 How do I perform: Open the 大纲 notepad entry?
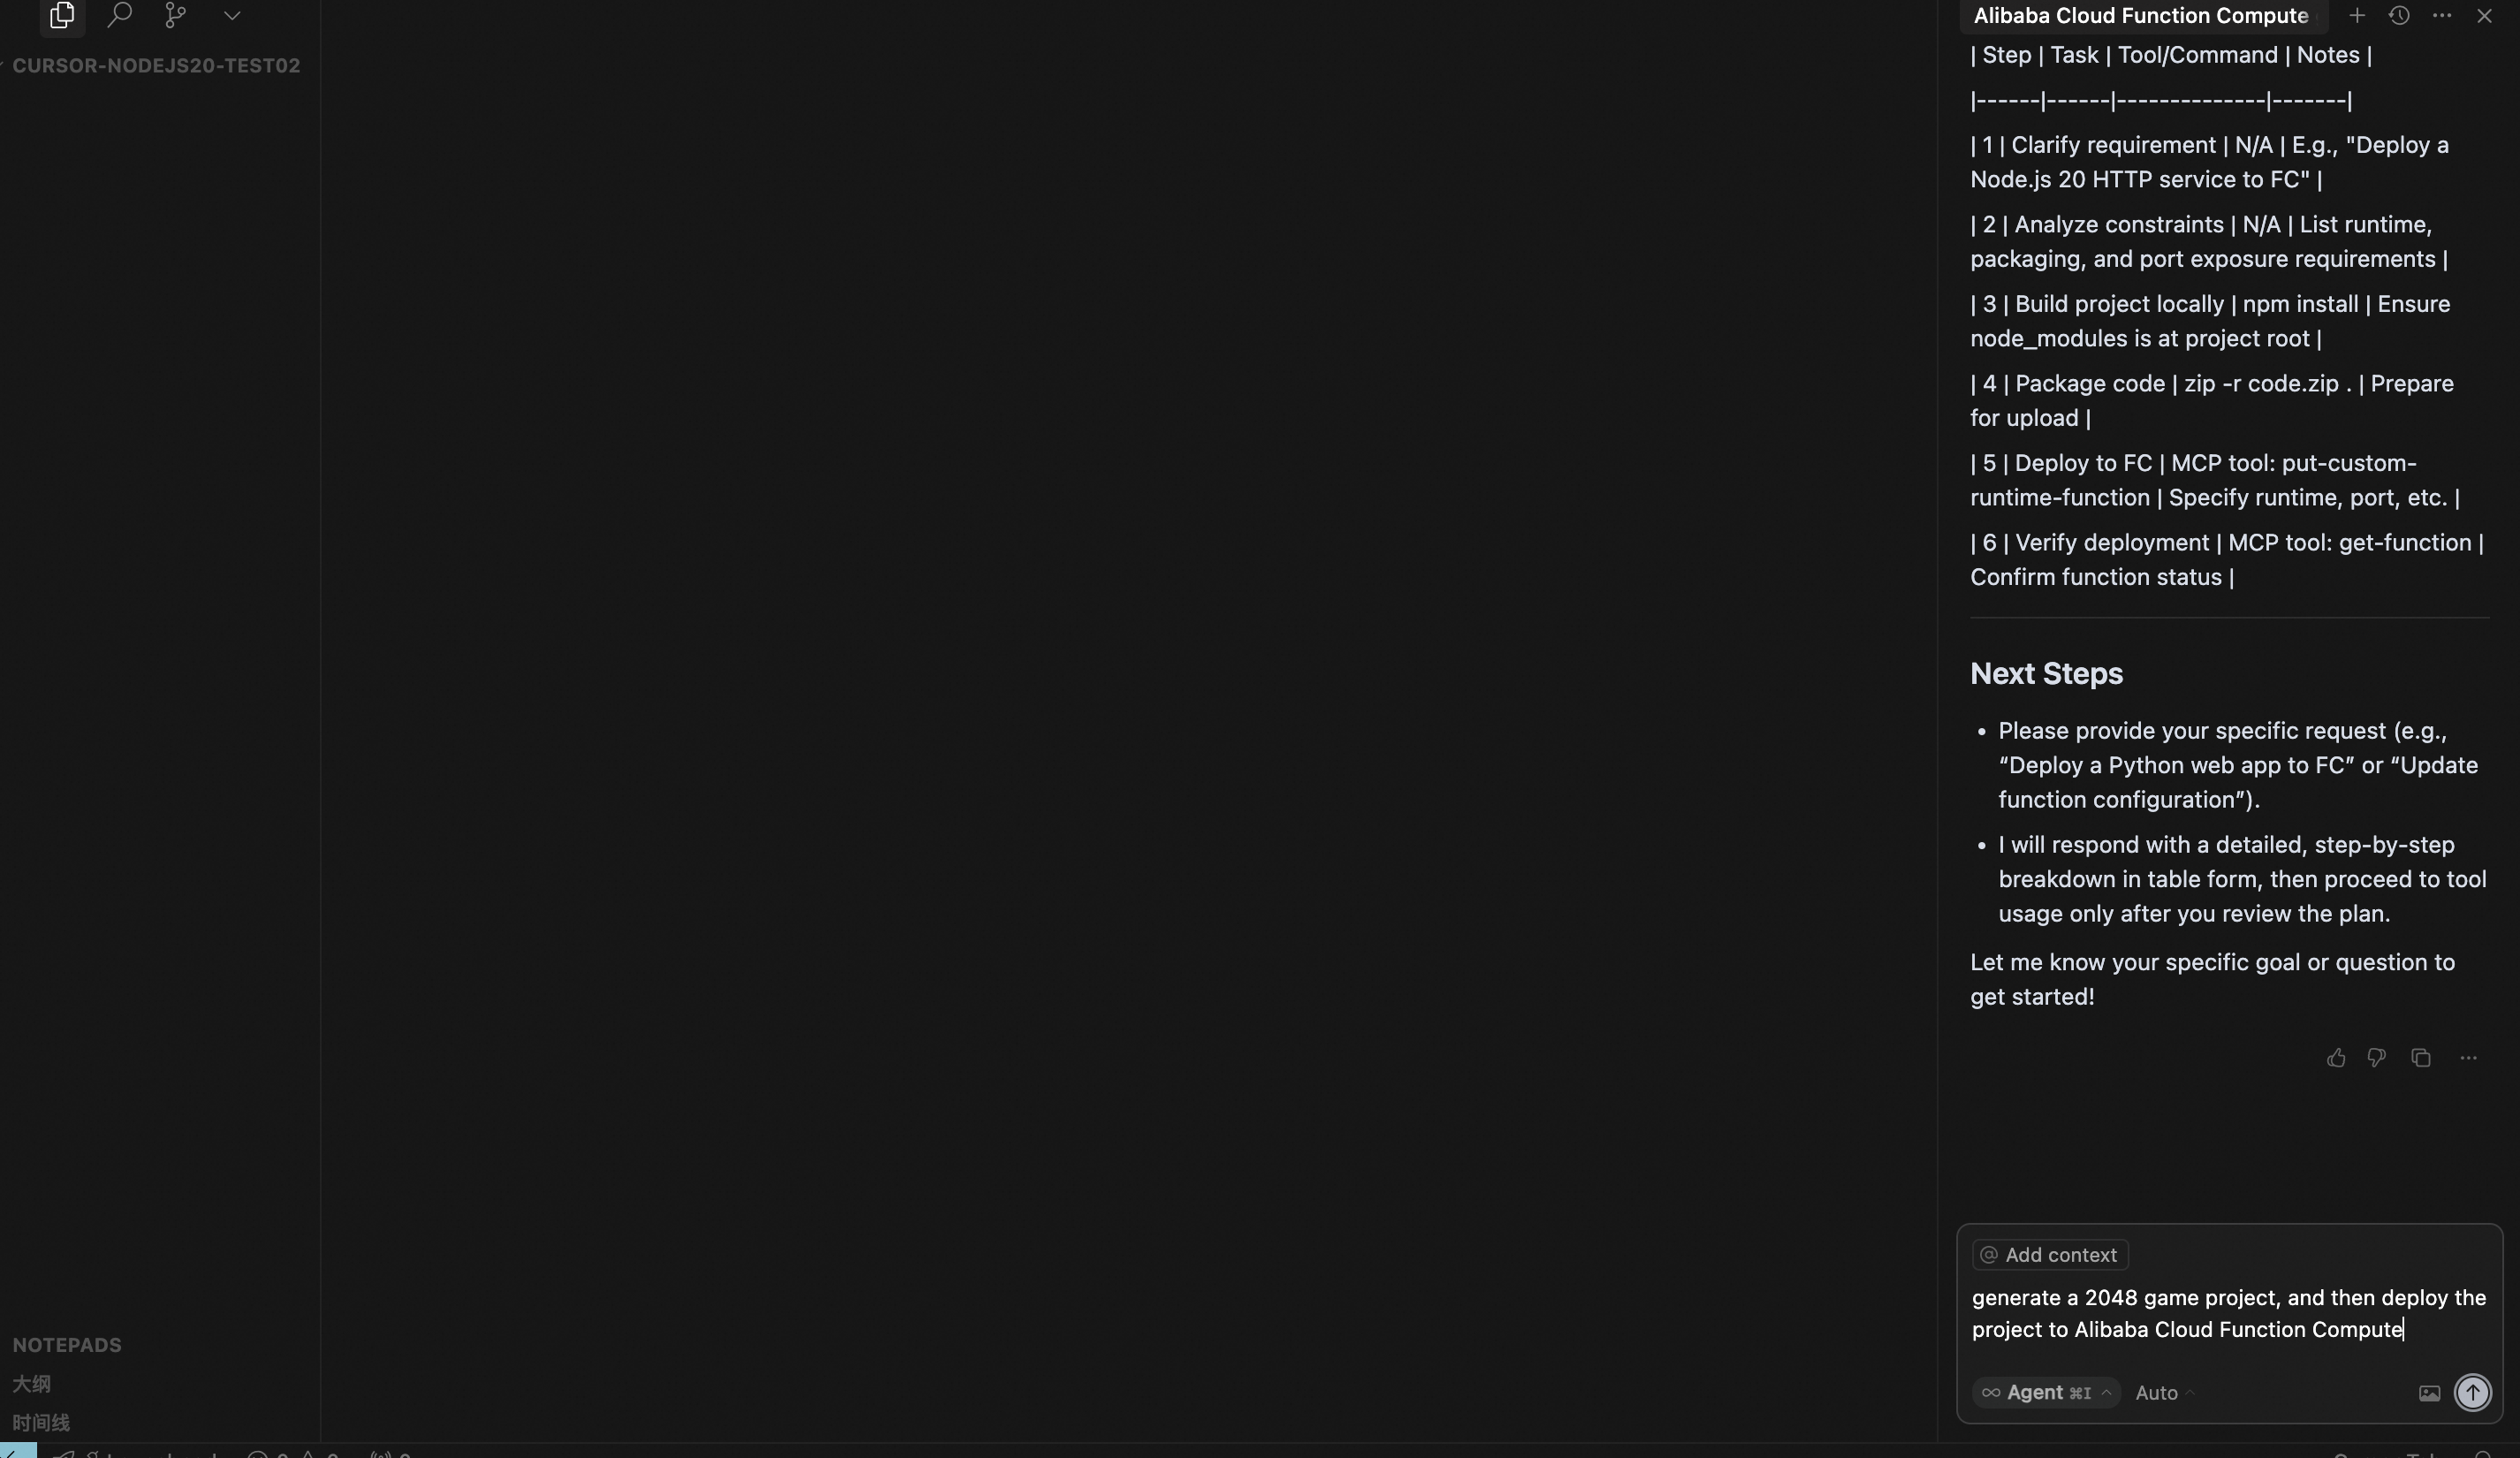pos(32,1384)
